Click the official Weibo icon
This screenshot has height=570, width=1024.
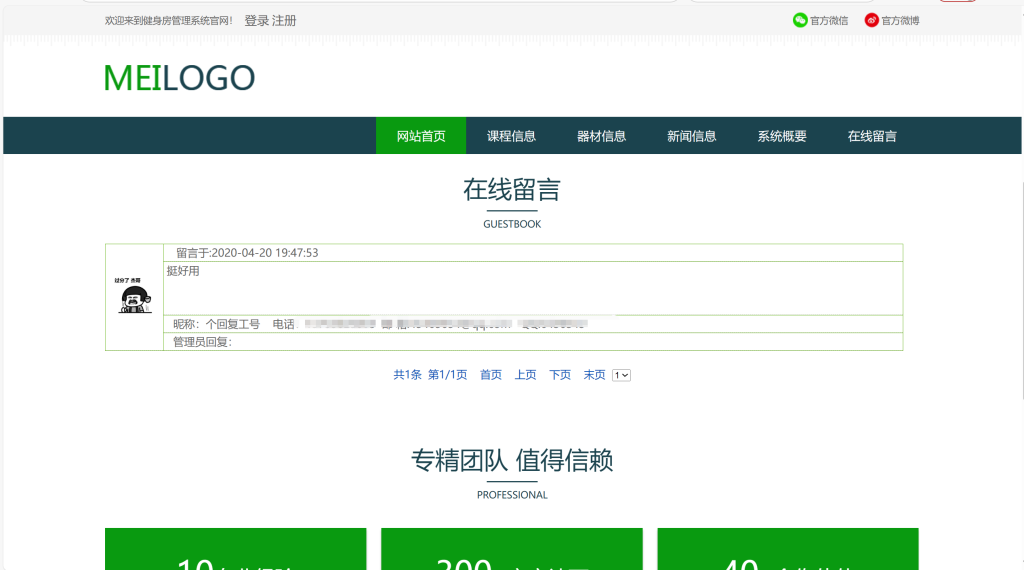coord(871,20)
